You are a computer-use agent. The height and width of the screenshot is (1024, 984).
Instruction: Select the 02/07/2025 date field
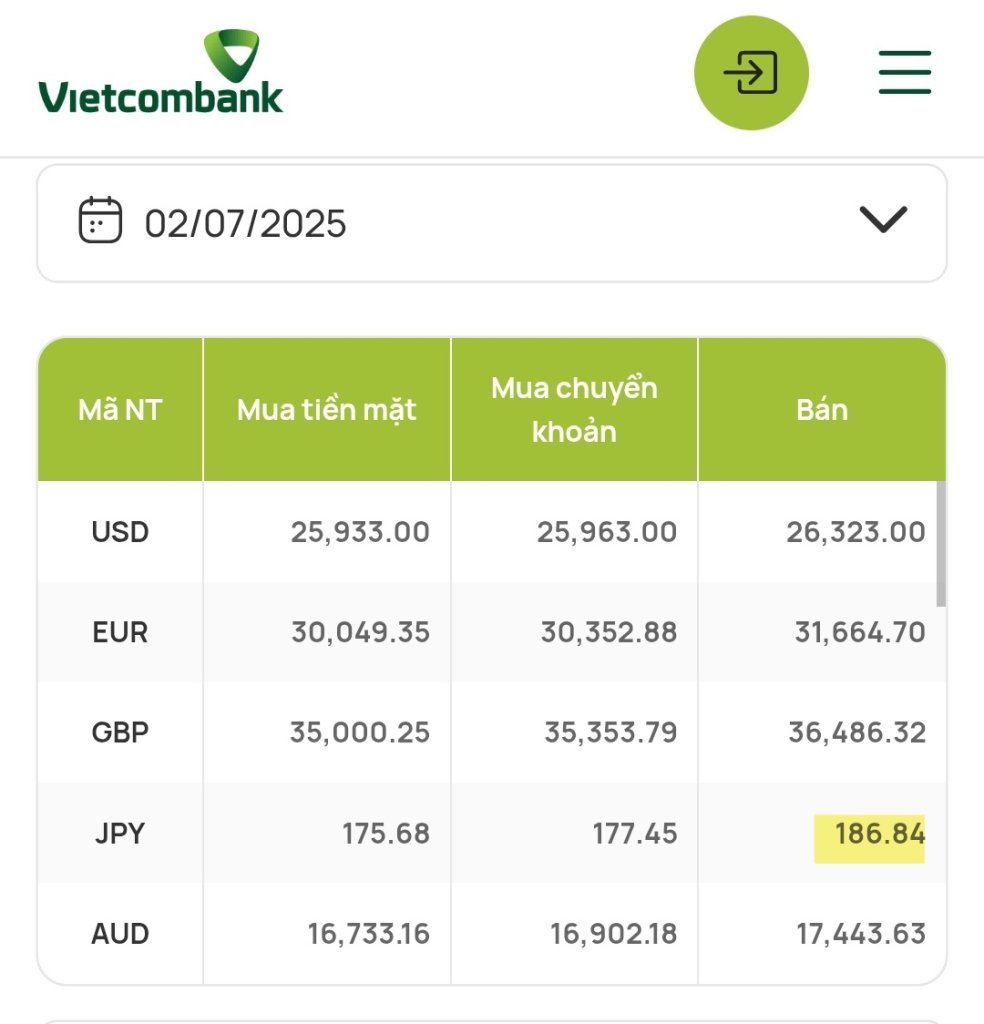click(492, 223)
